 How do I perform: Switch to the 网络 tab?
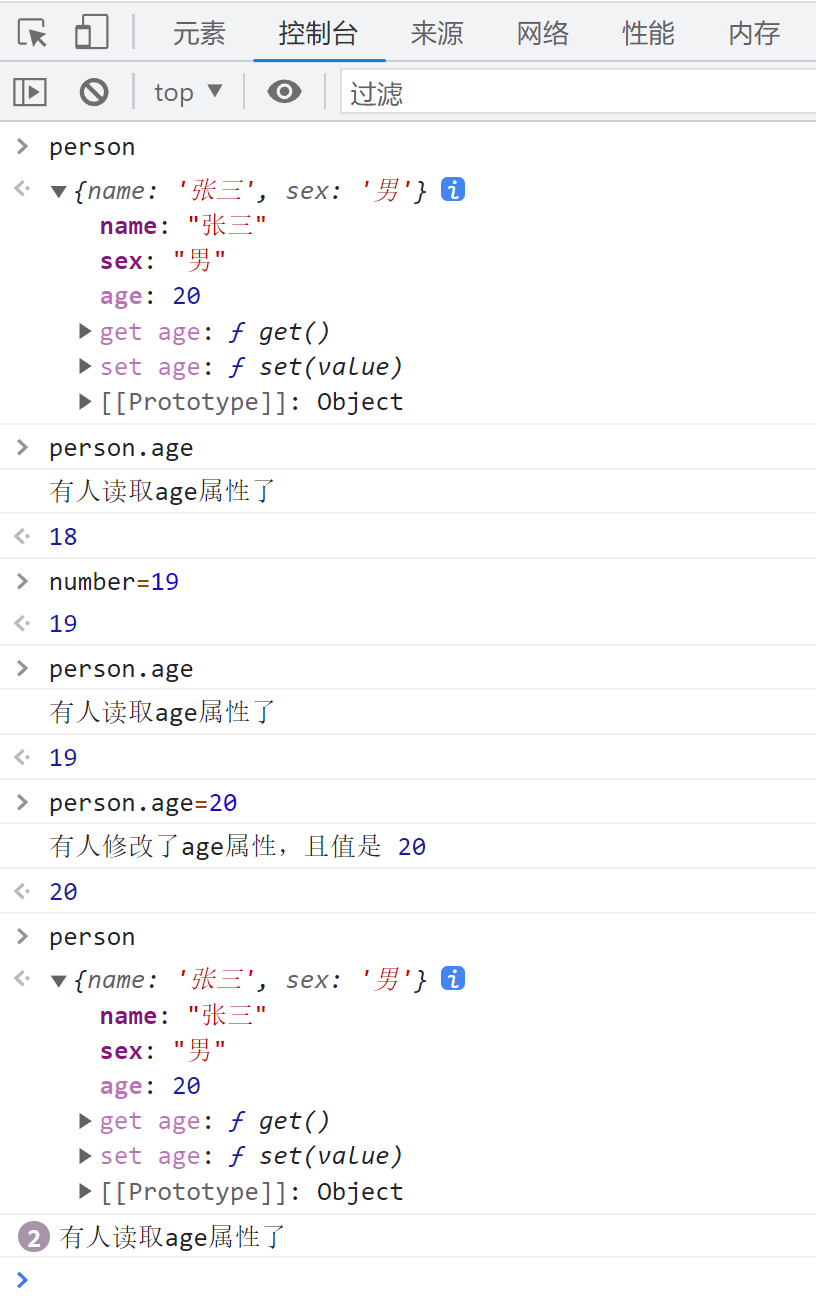pyautogui.click(x=542, y=33)
